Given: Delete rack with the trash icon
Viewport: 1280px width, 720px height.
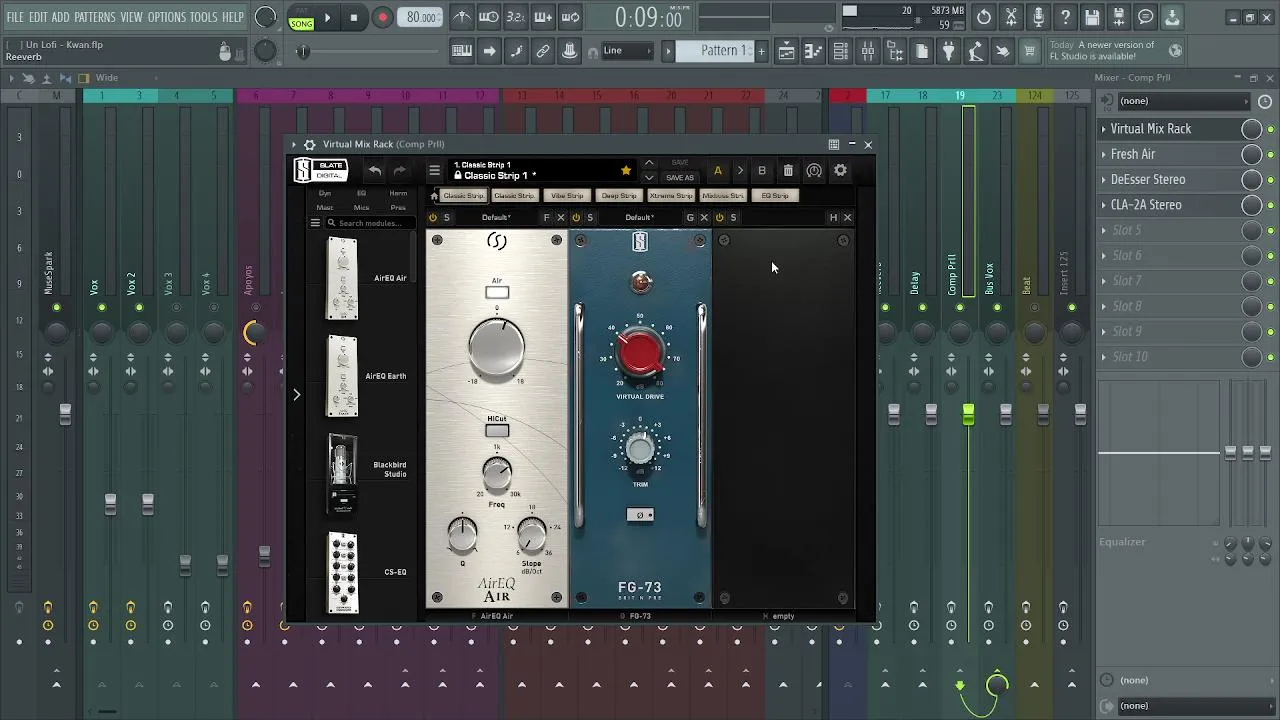Looking at the screenshot, I should [788, 171].
